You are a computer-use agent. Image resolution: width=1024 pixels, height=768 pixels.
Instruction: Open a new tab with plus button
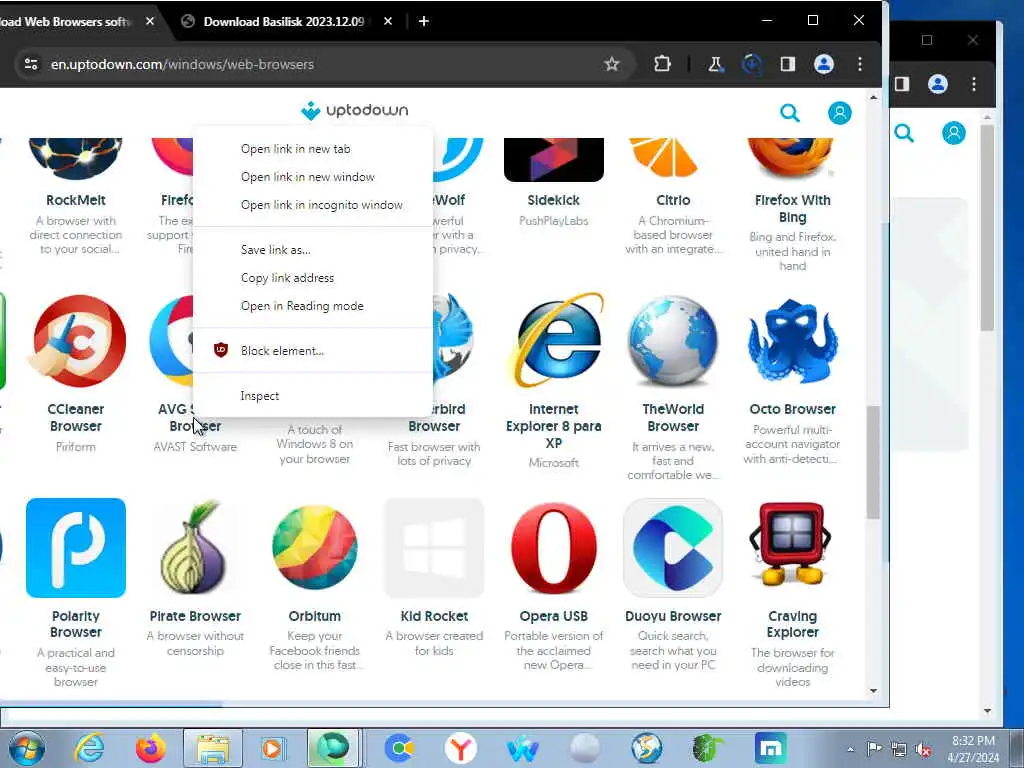(x=424, y=22)
